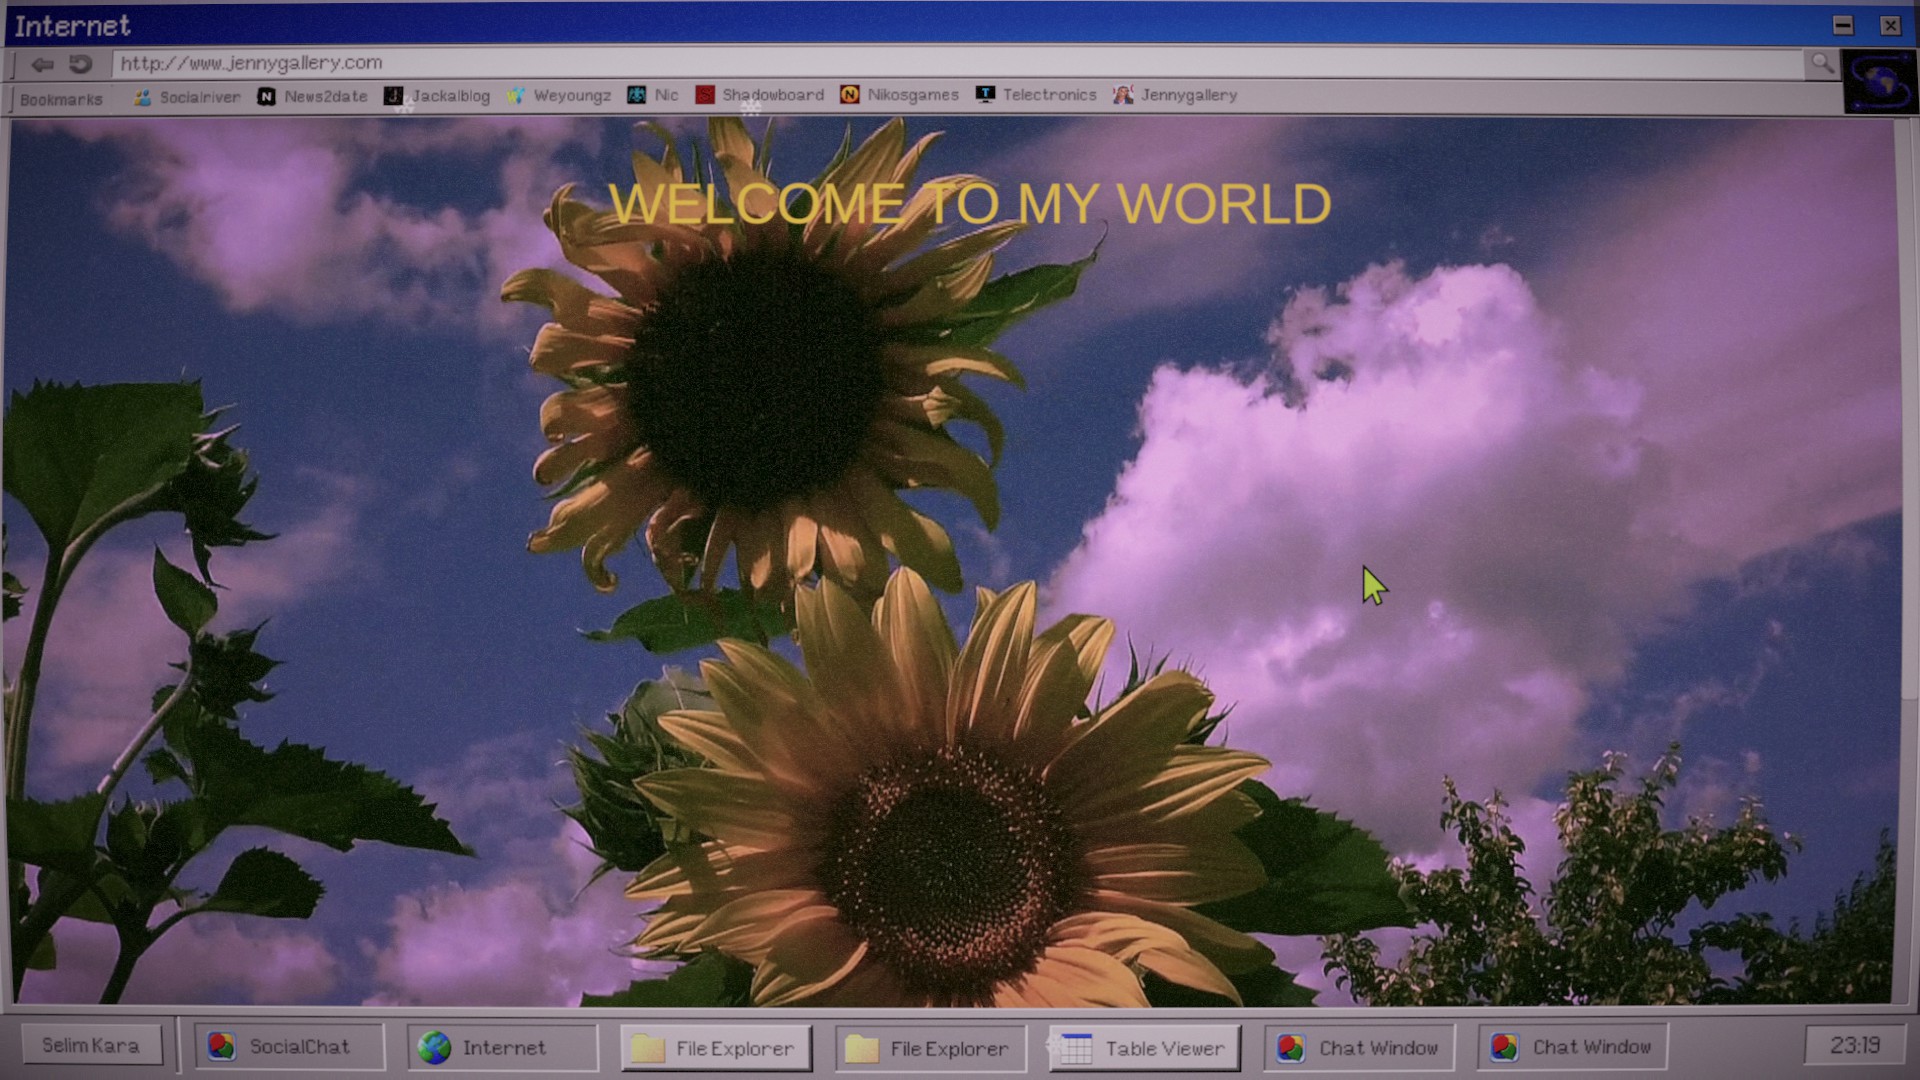Screen dimensions: 1920x1080
Task: Click the Jennygallery bookmark icon
Action: (1123, 95)
